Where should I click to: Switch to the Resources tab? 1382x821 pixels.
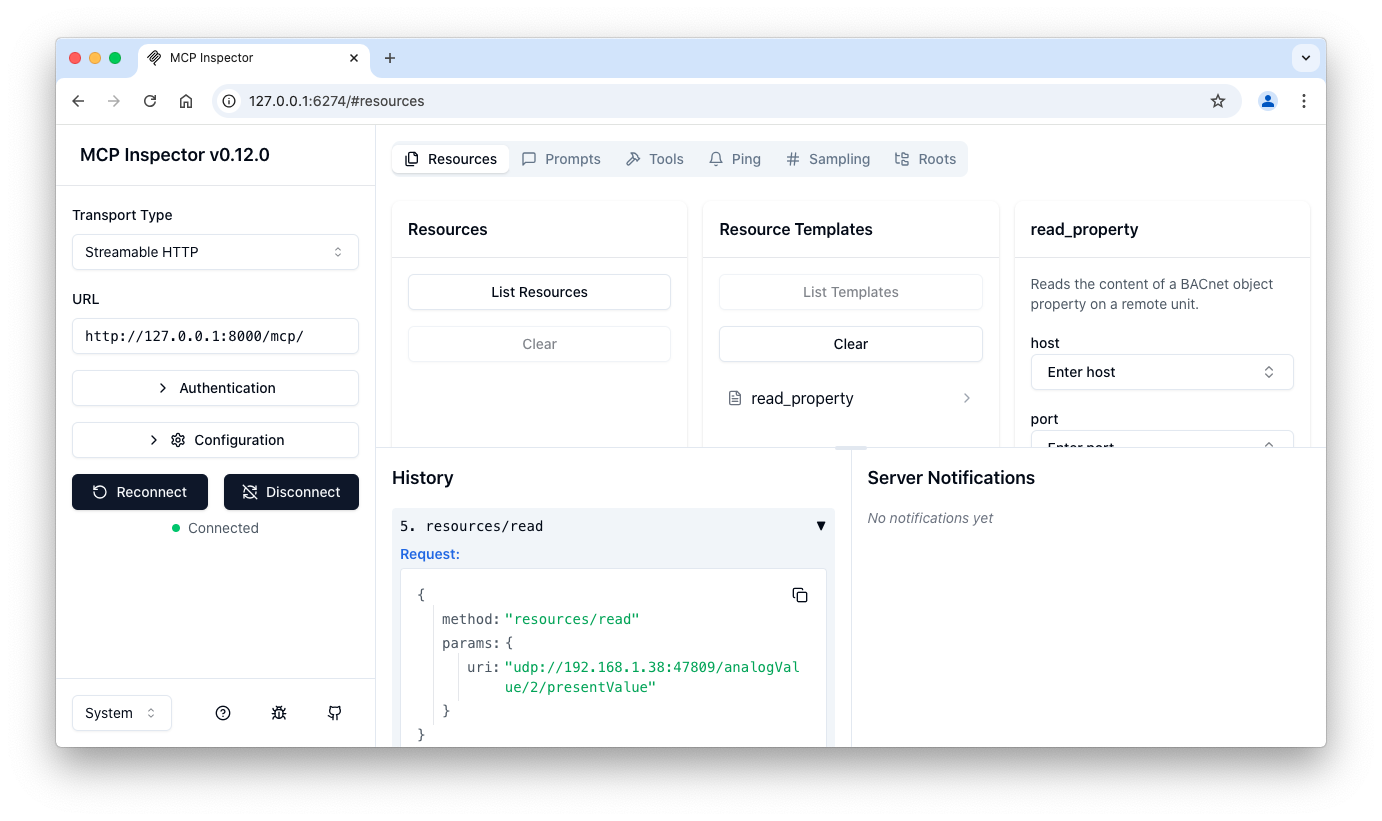(x=451, y=159)
